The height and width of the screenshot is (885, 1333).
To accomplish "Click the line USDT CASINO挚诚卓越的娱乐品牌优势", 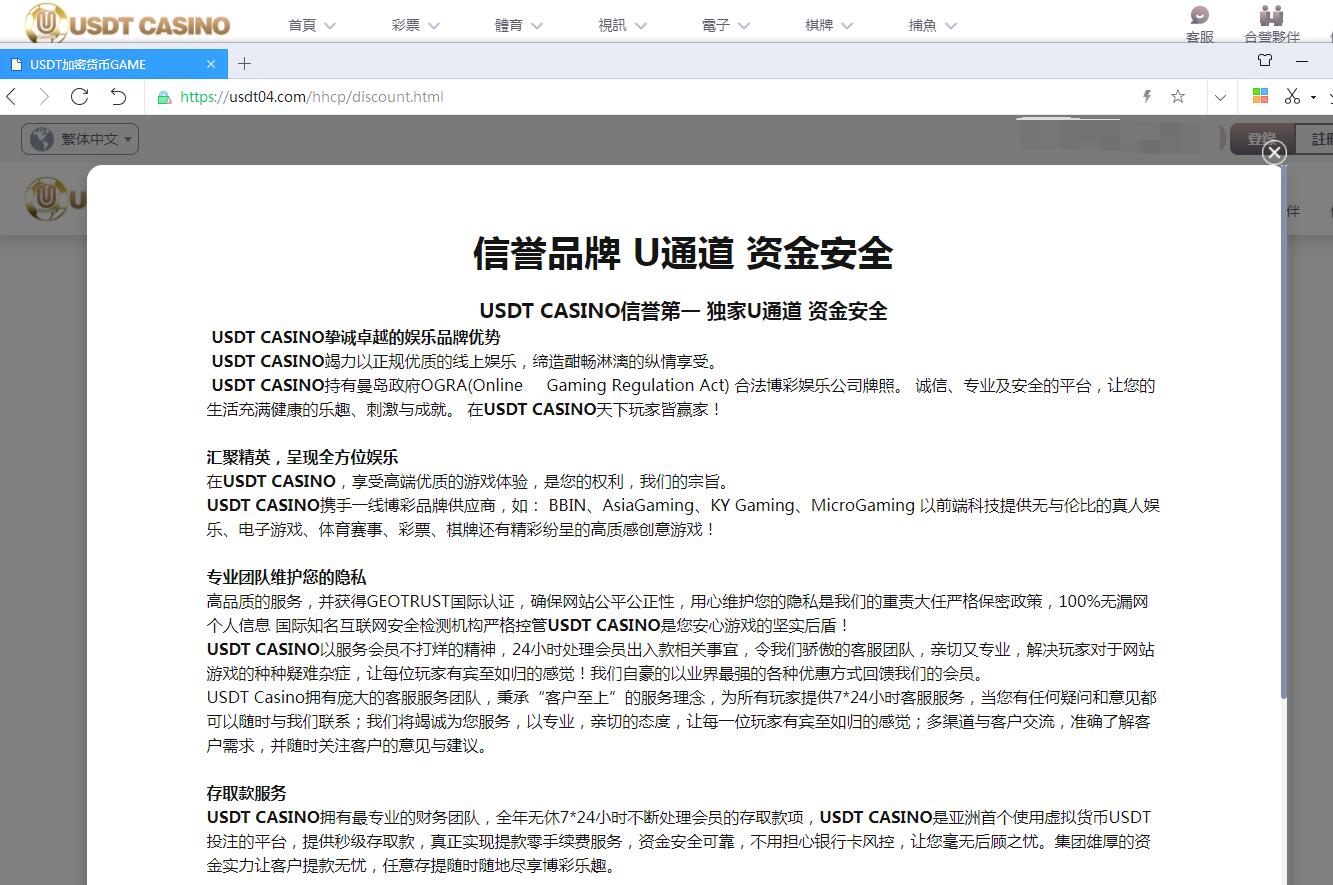I will pyautogui.click(x=356, y=338).
